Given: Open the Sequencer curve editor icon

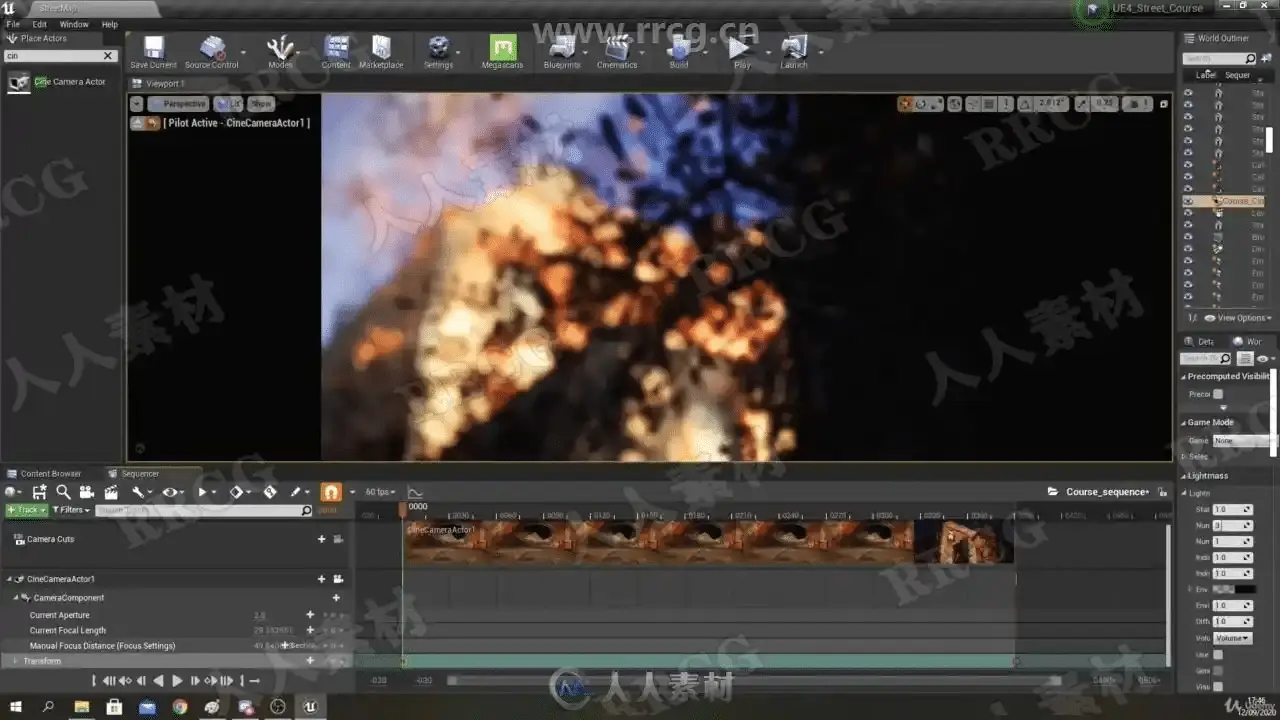Looking at the screenshot, I should click(x=415, y=492).
